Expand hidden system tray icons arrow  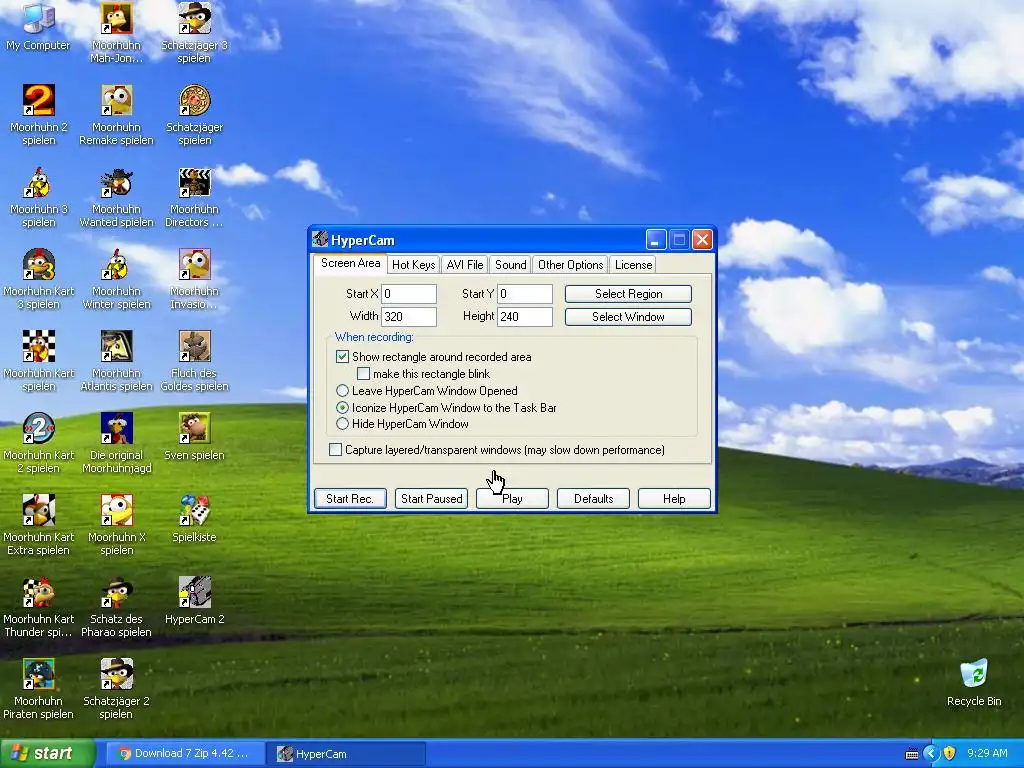pyautogui.click(x=931, y=754)
